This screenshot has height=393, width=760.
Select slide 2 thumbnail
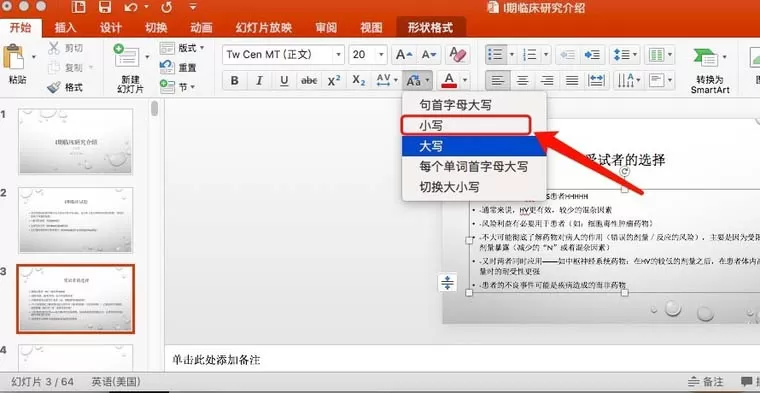click(x=75, y=220)
